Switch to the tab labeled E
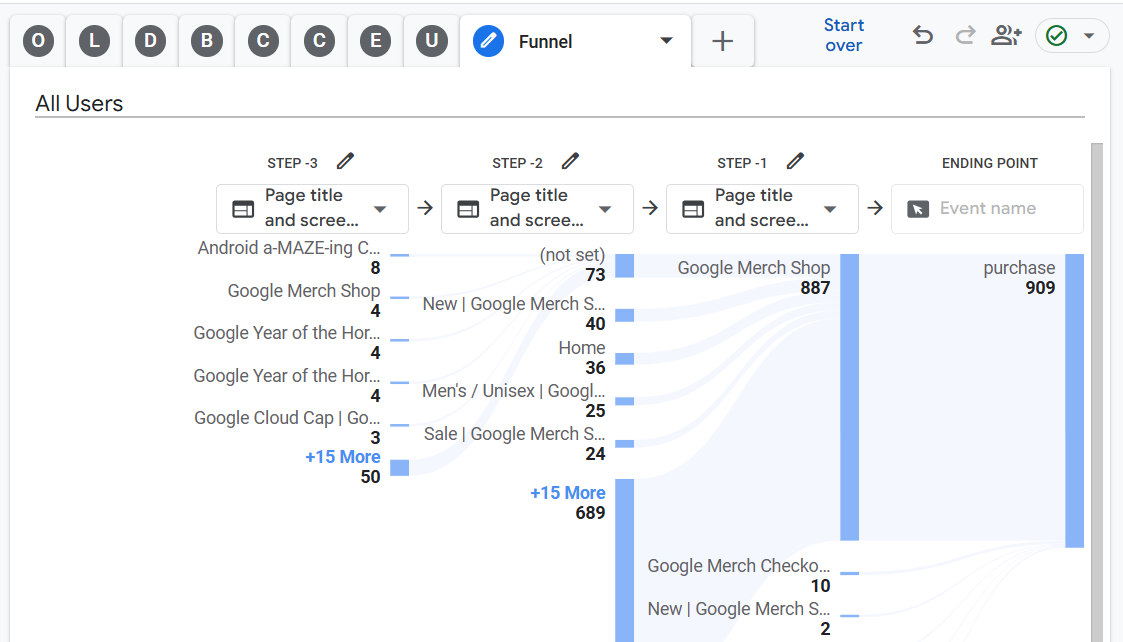Image resolution: width=1123 pixels, height=642 pixels. (375, 41)
